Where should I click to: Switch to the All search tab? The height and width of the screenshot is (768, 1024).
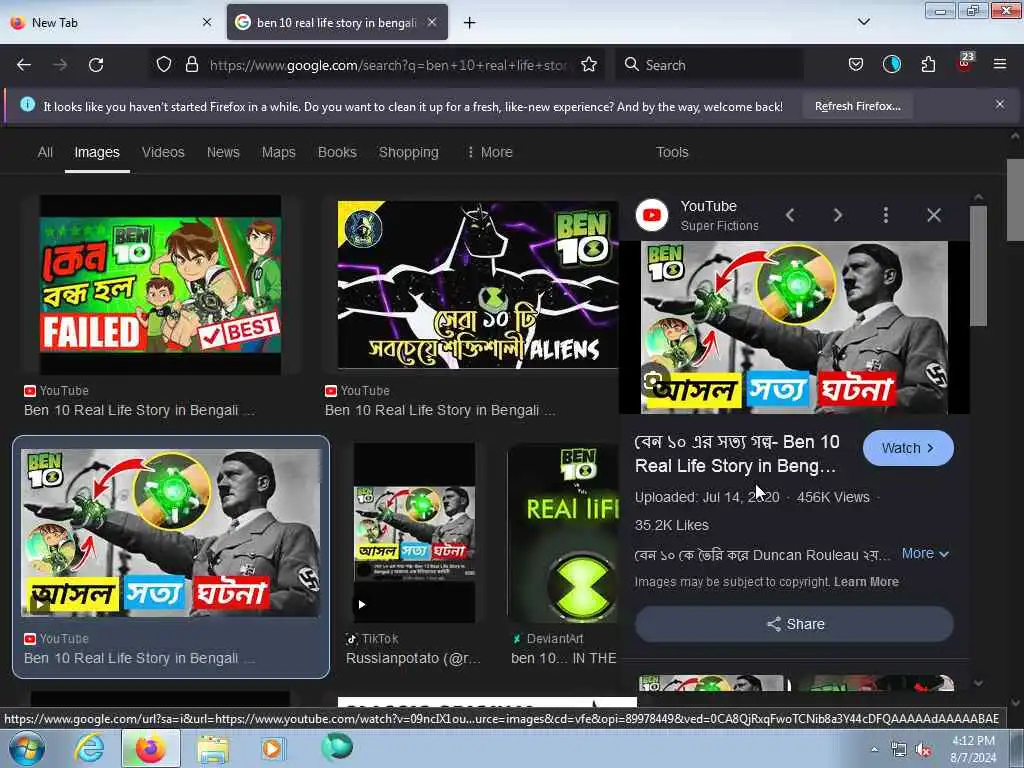(x=45, y=152)
